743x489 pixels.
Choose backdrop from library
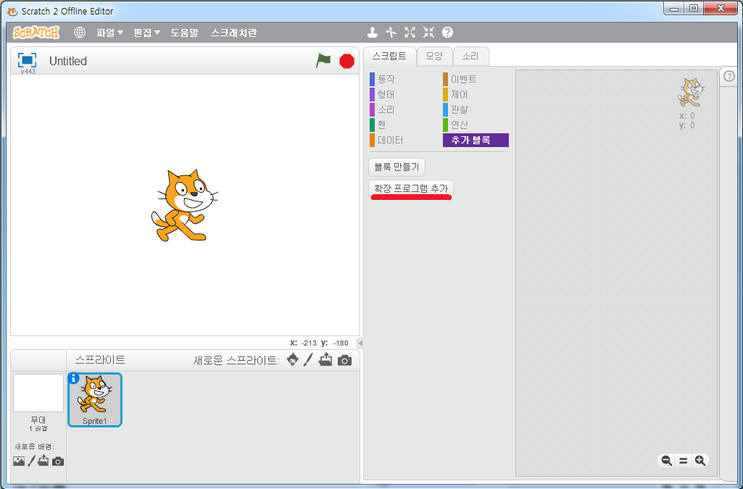[19, 461]
